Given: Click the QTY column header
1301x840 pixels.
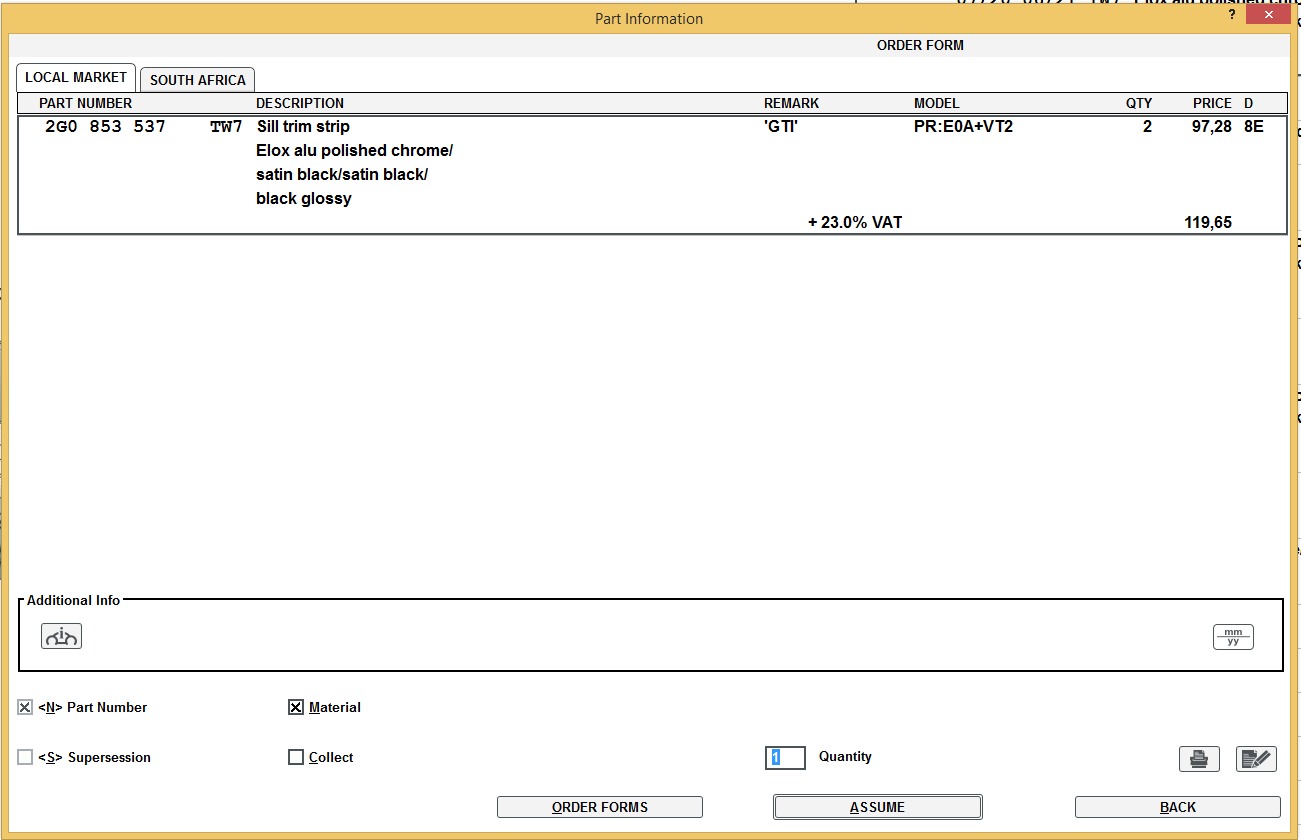Looking at the screenshot, I should tap(1139, 103).
